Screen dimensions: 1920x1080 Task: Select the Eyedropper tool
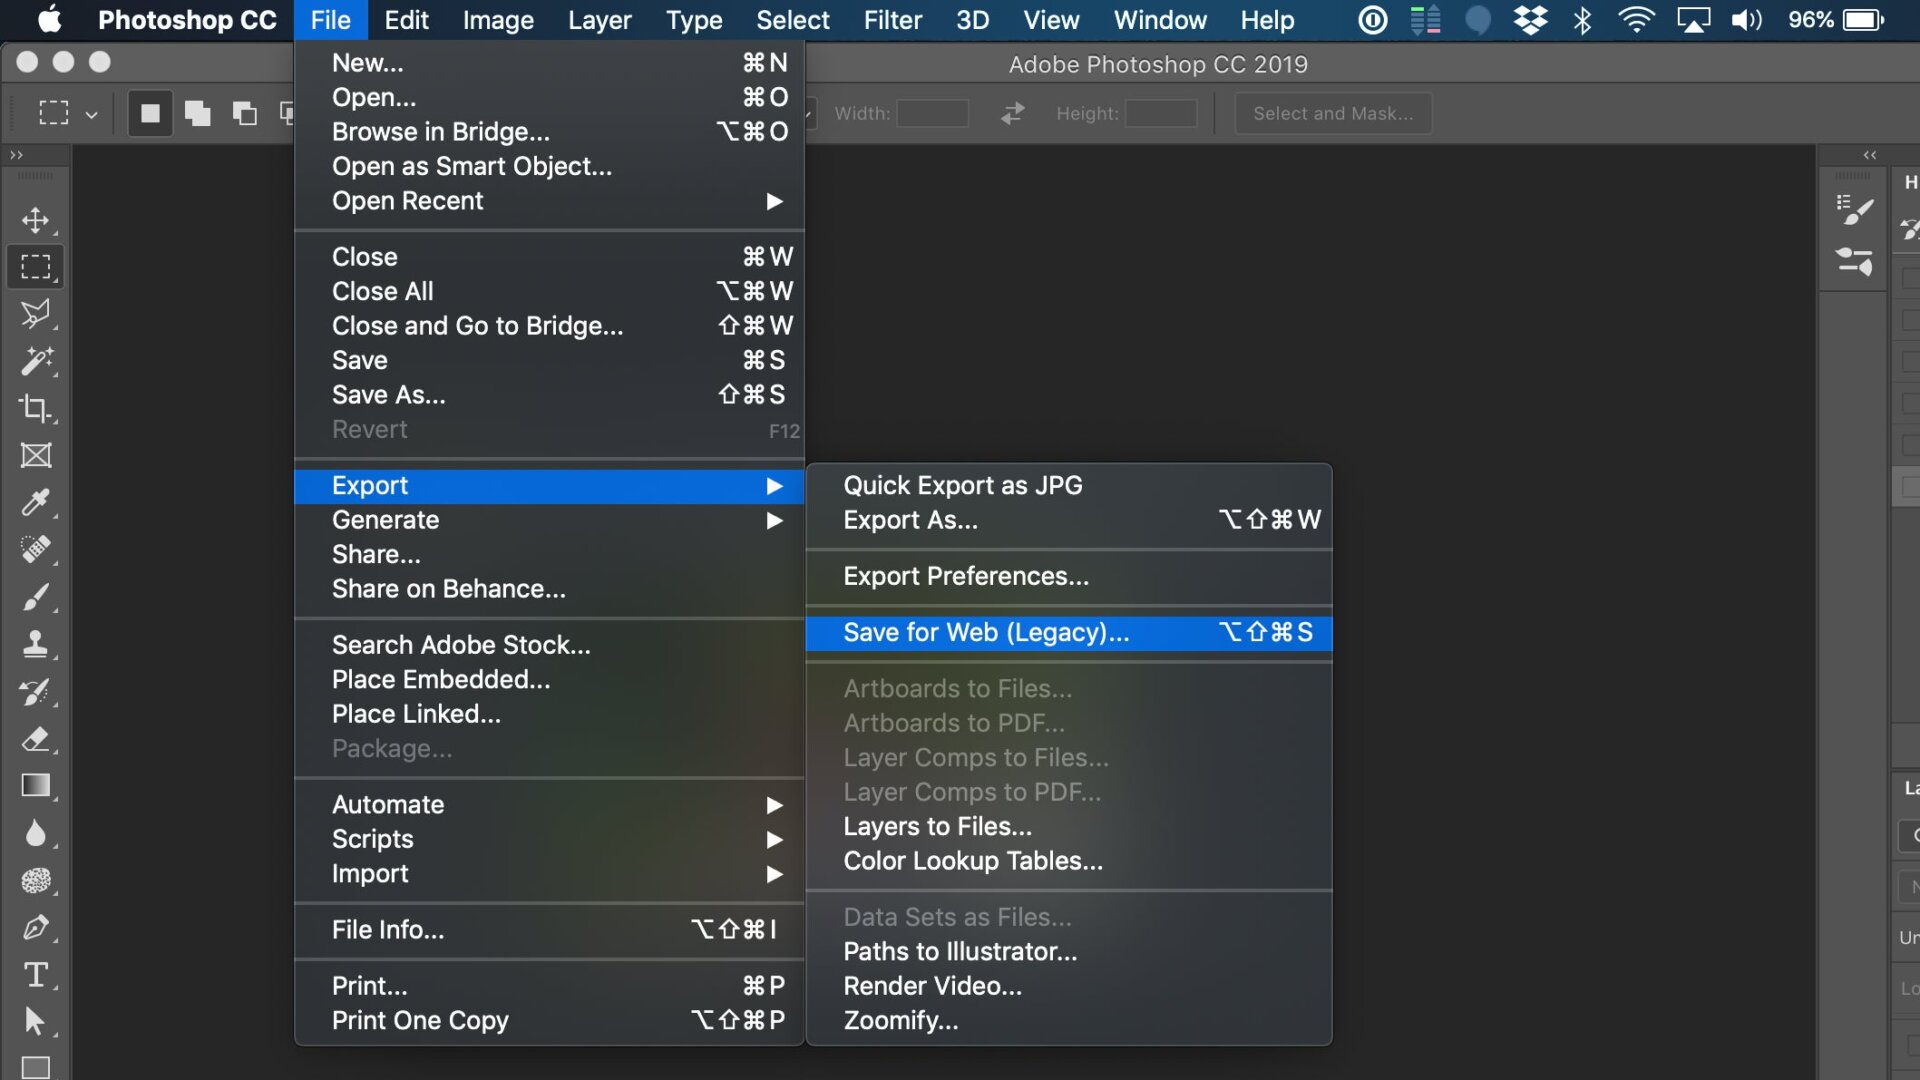37,503
